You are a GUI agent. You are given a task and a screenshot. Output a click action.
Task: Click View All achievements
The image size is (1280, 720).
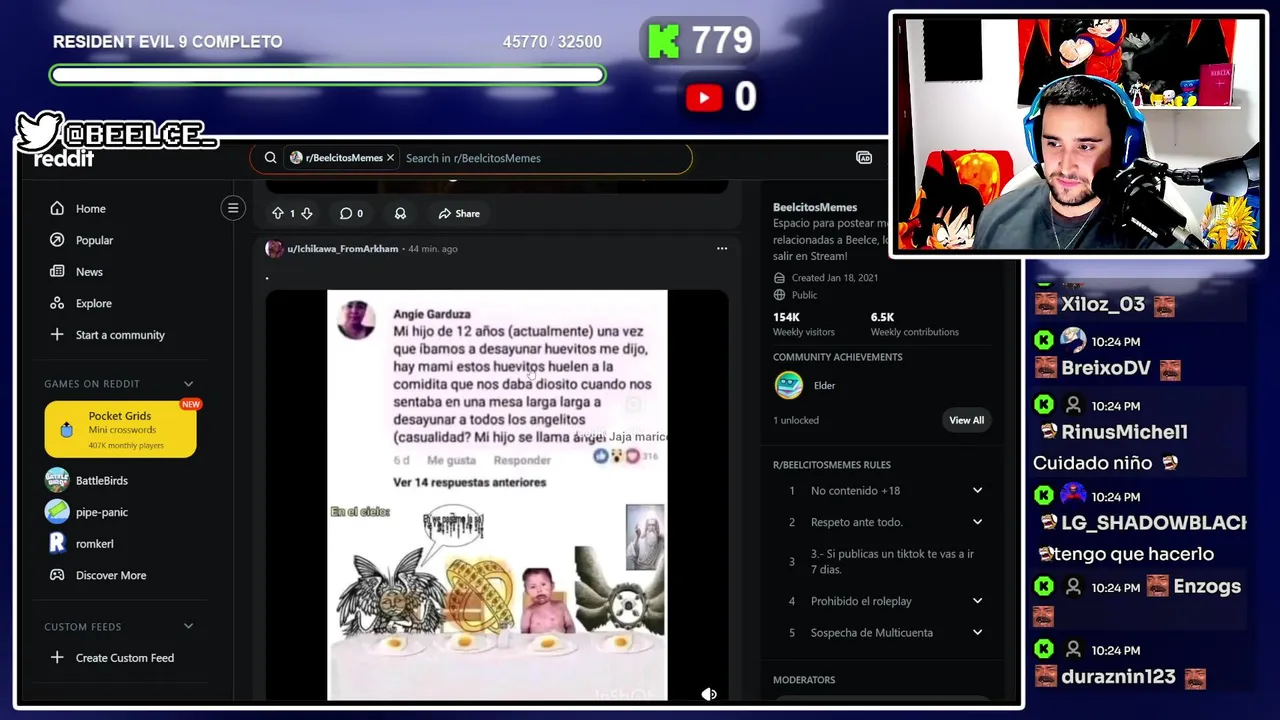tap(966, 420)
